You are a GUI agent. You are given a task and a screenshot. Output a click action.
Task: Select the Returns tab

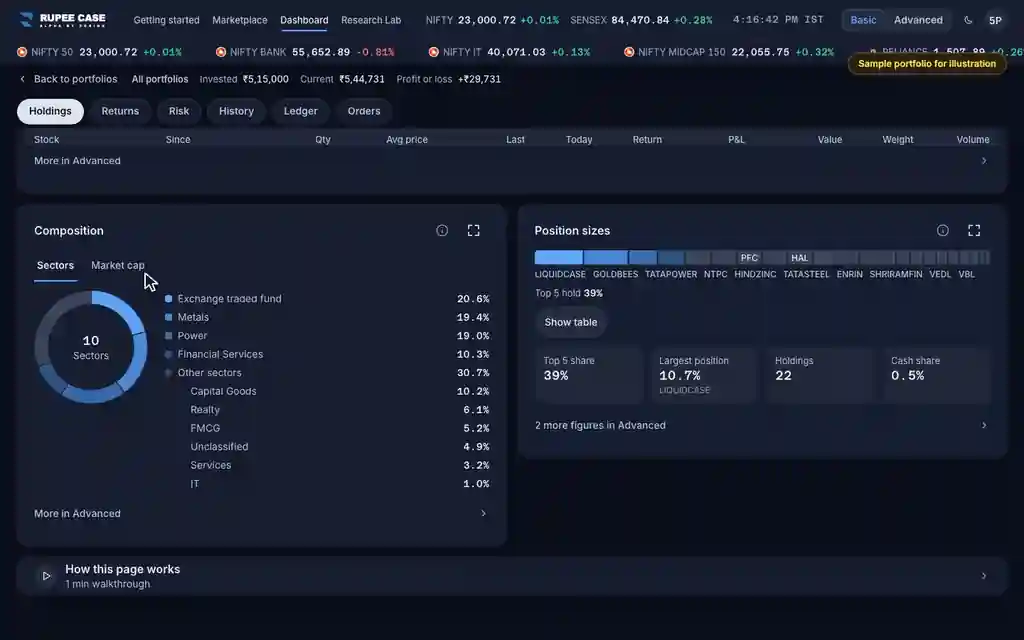click(x=120, y=111)
